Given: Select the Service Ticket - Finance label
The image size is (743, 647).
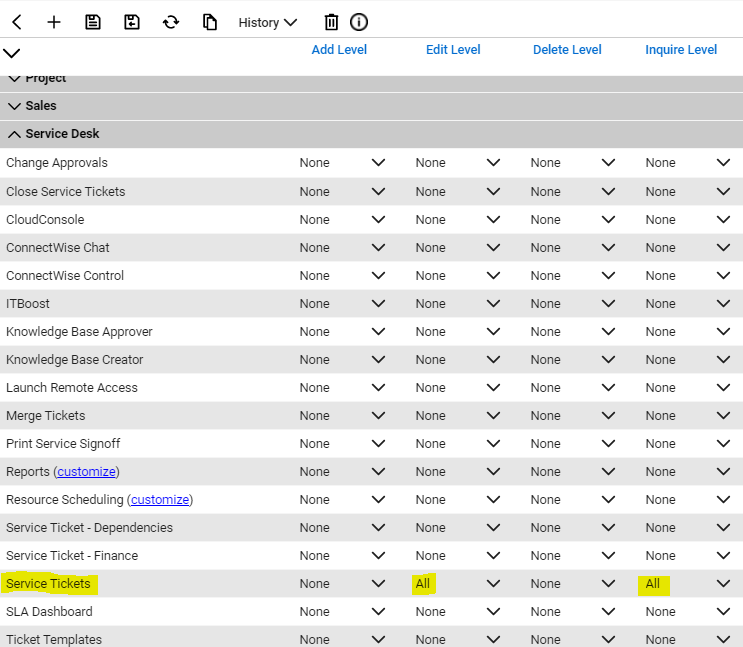Looking at the screenshot, I should [72, 556].
